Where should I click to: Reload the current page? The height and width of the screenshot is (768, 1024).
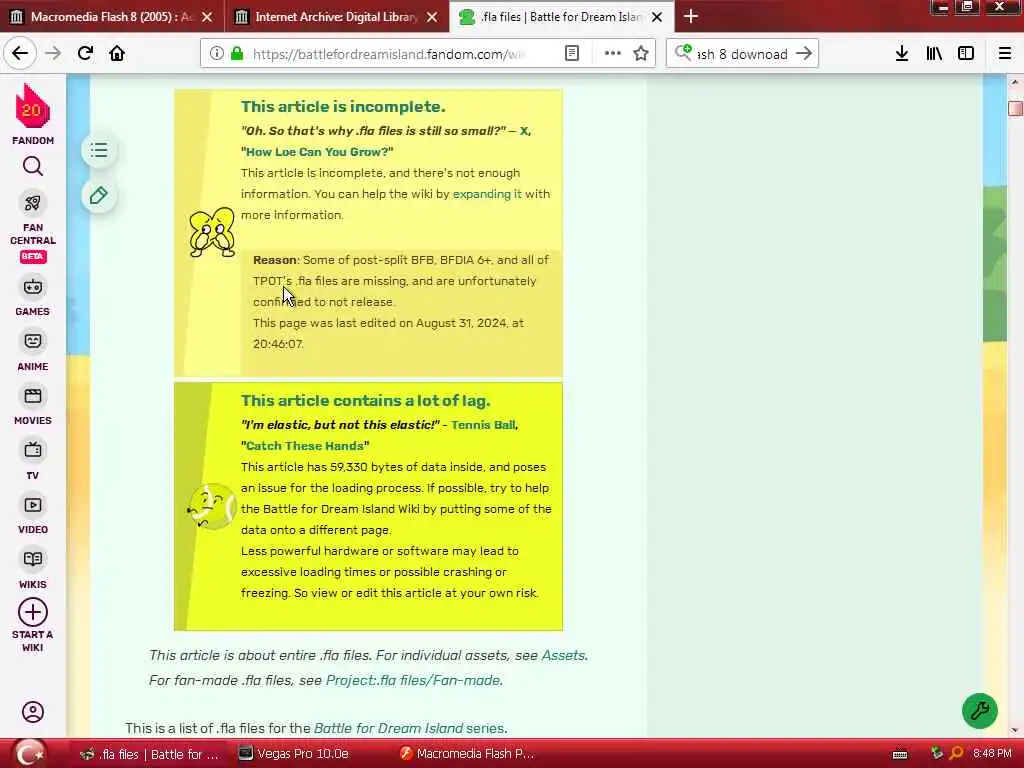coord(85,54)
